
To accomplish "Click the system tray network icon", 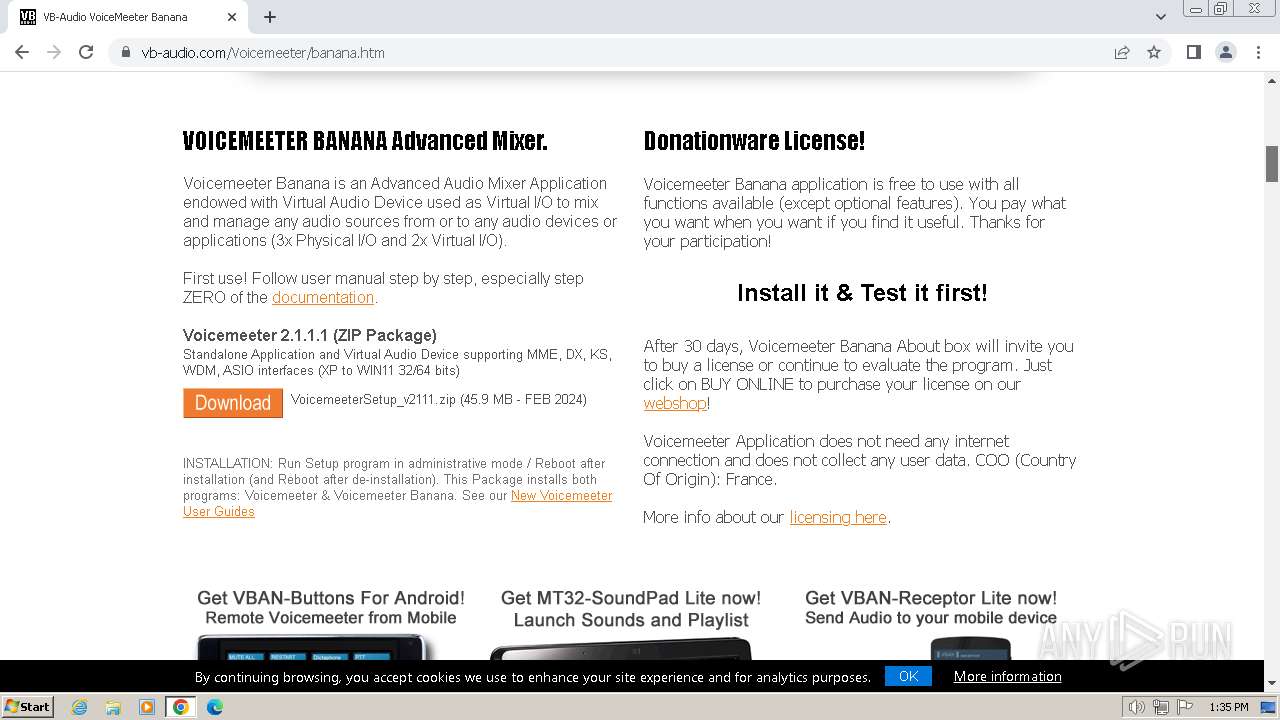I will pyautogui.click(x=1161, y=707).
